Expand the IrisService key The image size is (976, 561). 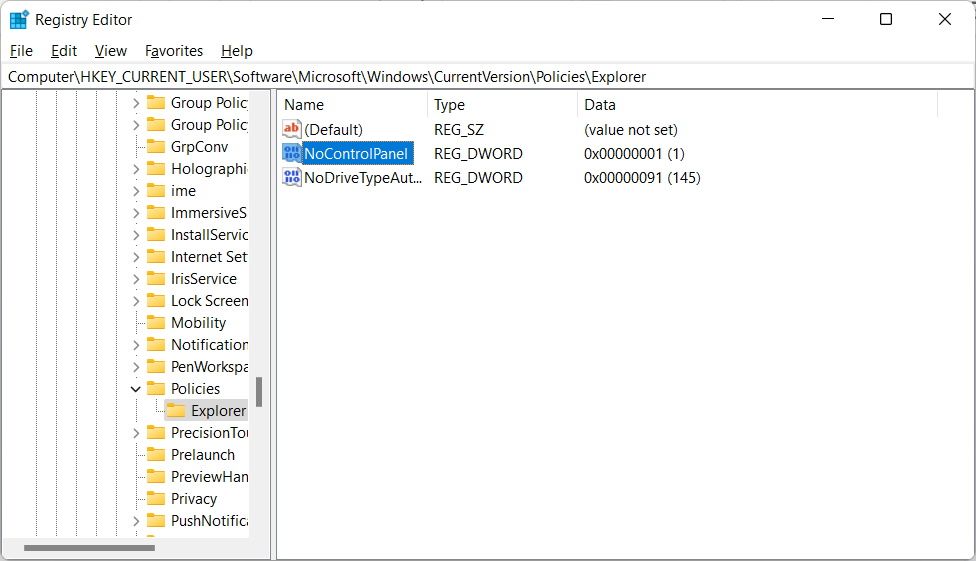pyautogui.click(x=136, y=278)
